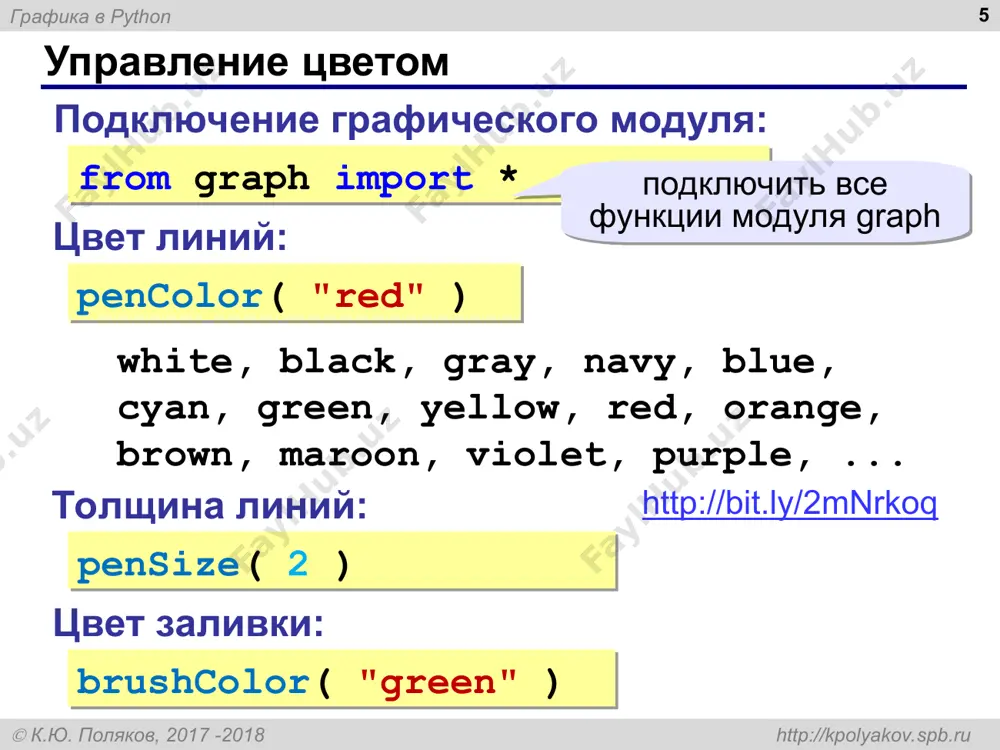Click the color name 'orange' in list
1000x750 pixels.
tap(792, 409)
